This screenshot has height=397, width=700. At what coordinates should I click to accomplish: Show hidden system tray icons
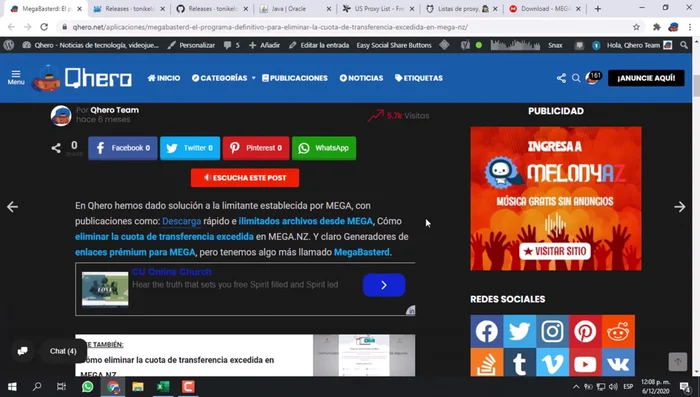click(576, 387)
